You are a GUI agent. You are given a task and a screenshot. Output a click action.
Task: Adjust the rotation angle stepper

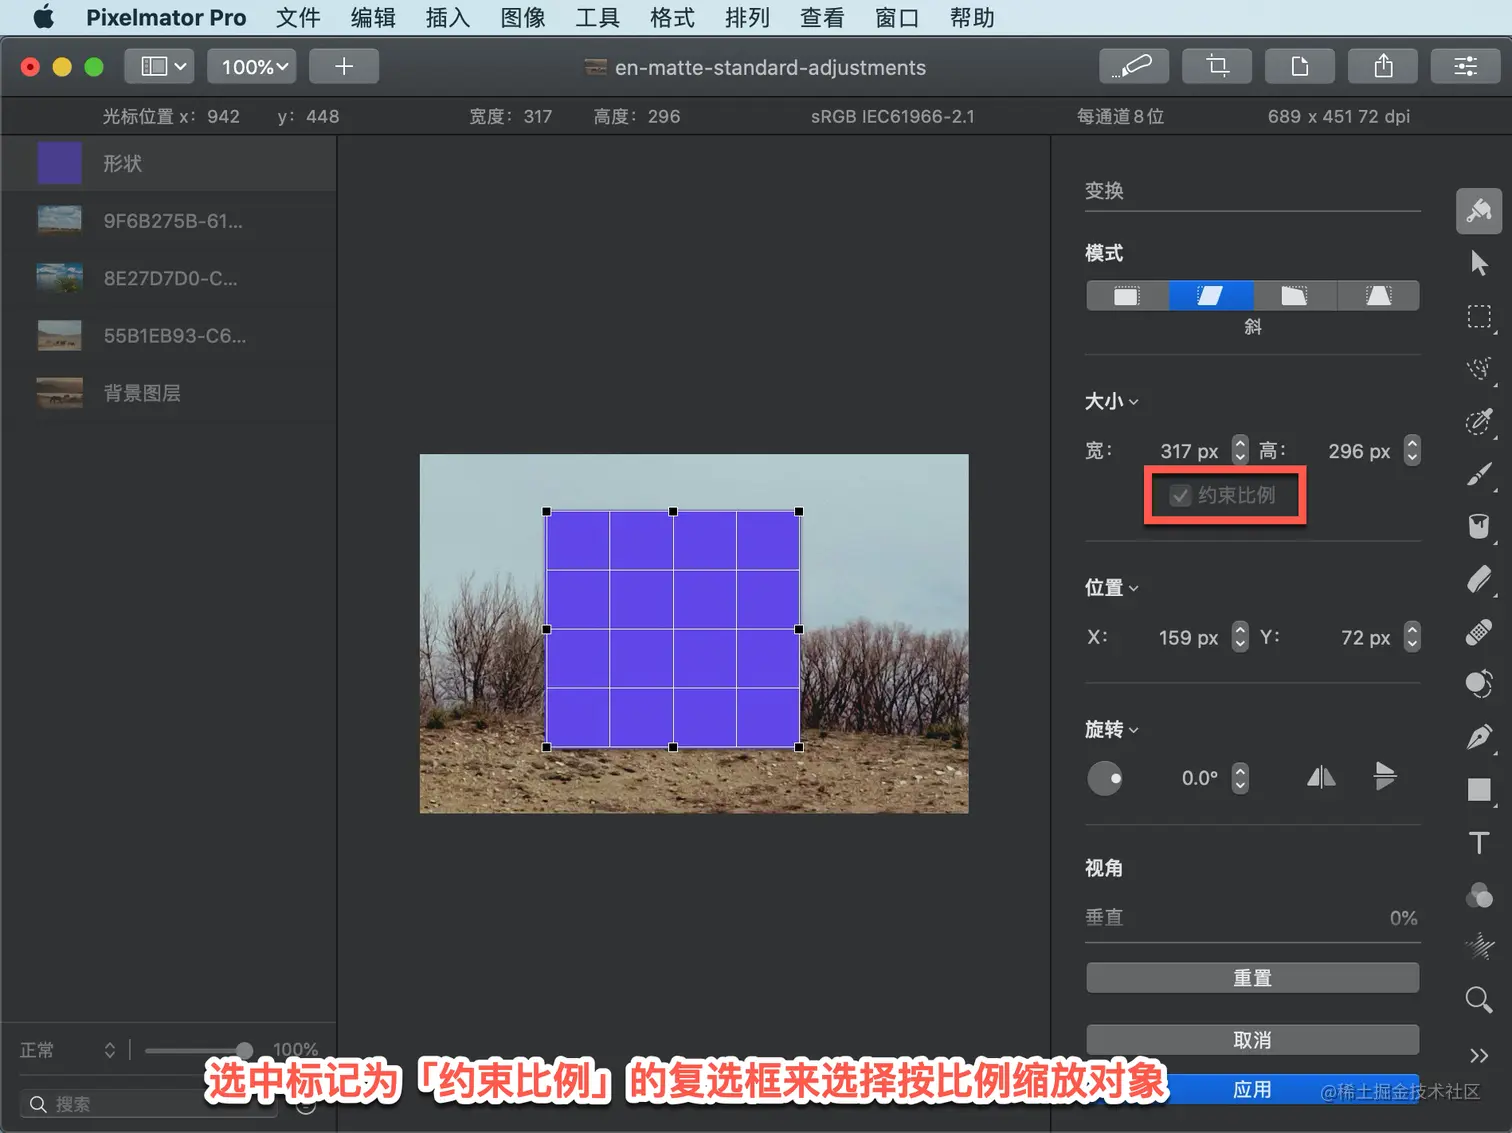pyautogui.click(x=1240, y=778)
